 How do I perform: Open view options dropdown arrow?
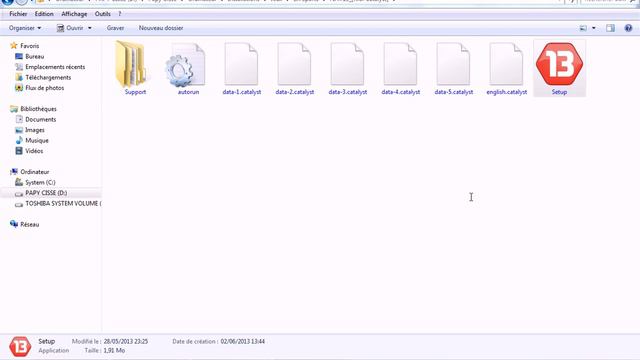pos(593,28)
